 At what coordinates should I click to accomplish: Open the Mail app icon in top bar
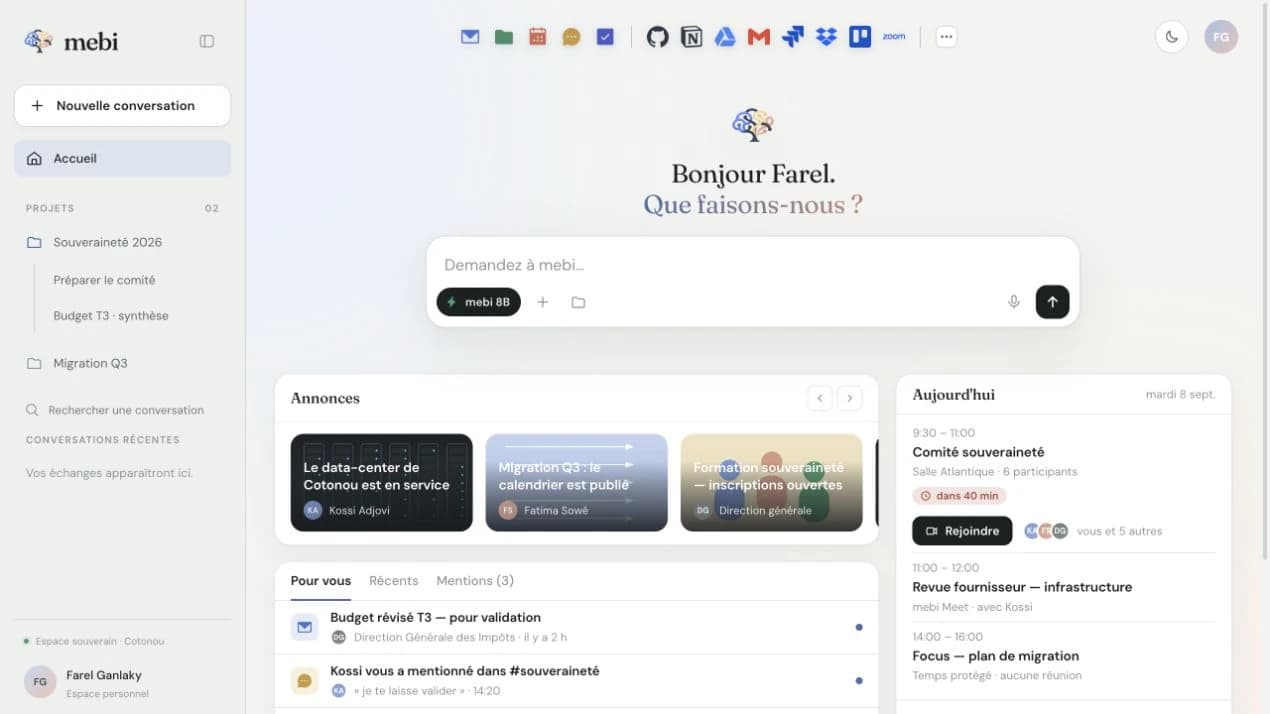(470, 37)
